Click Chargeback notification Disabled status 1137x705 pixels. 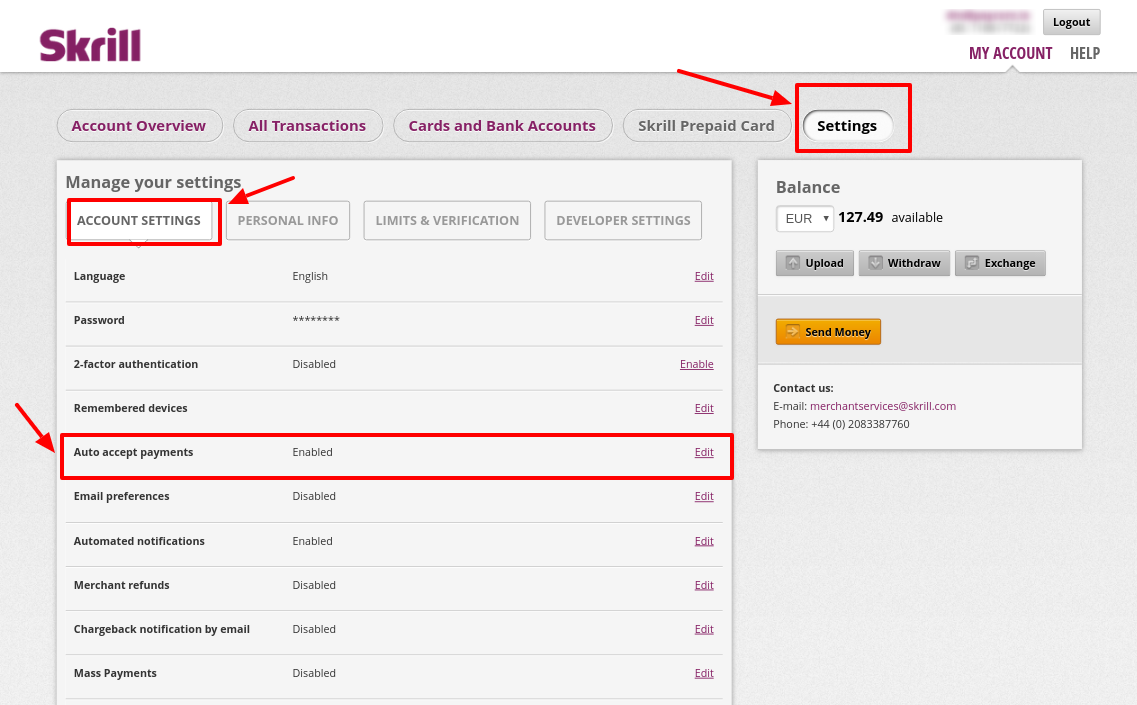click(x=314, y=630)
